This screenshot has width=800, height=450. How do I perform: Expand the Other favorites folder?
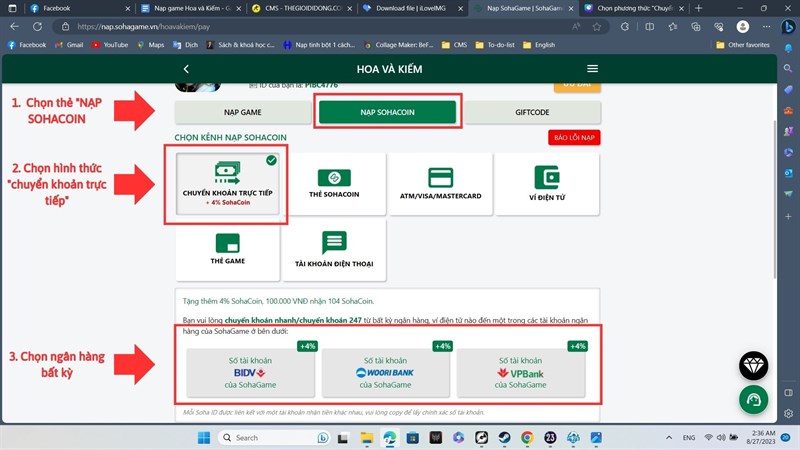click(743, 45)
